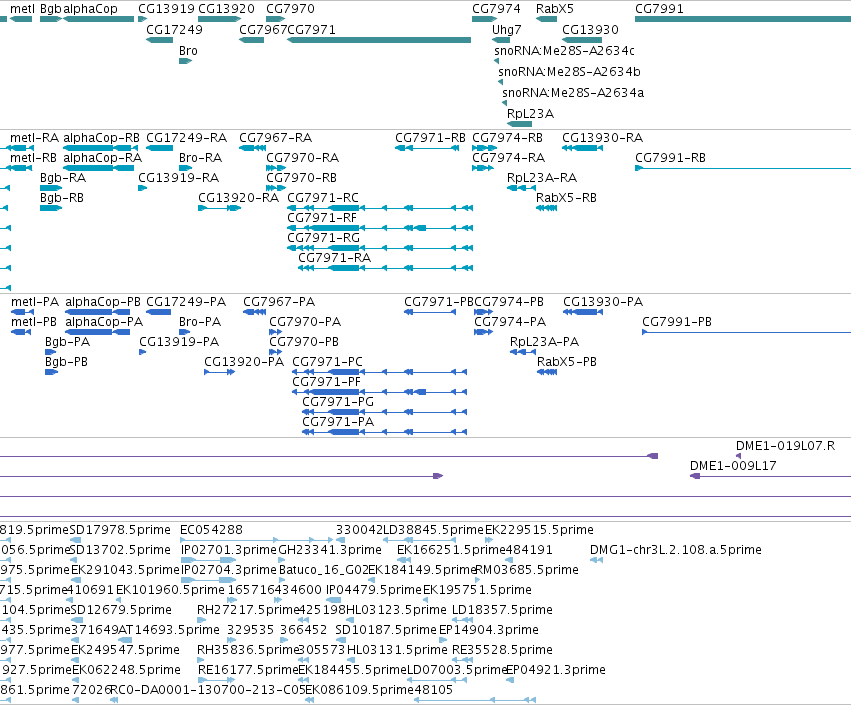Select protein RpL23A-PA
Image resolution: width=851 pixels, height=705 pixels.
(544, 342)
